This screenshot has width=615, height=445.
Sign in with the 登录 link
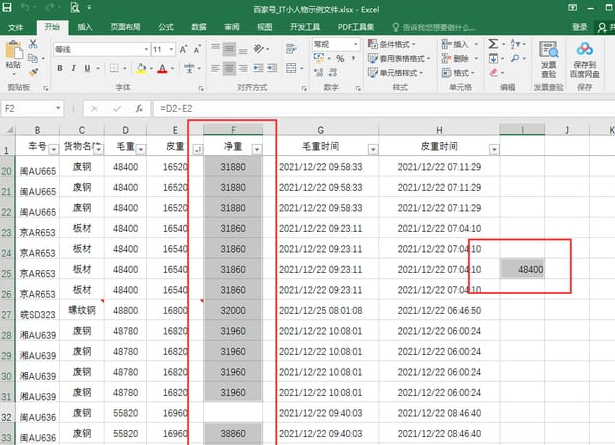point(579,27)
